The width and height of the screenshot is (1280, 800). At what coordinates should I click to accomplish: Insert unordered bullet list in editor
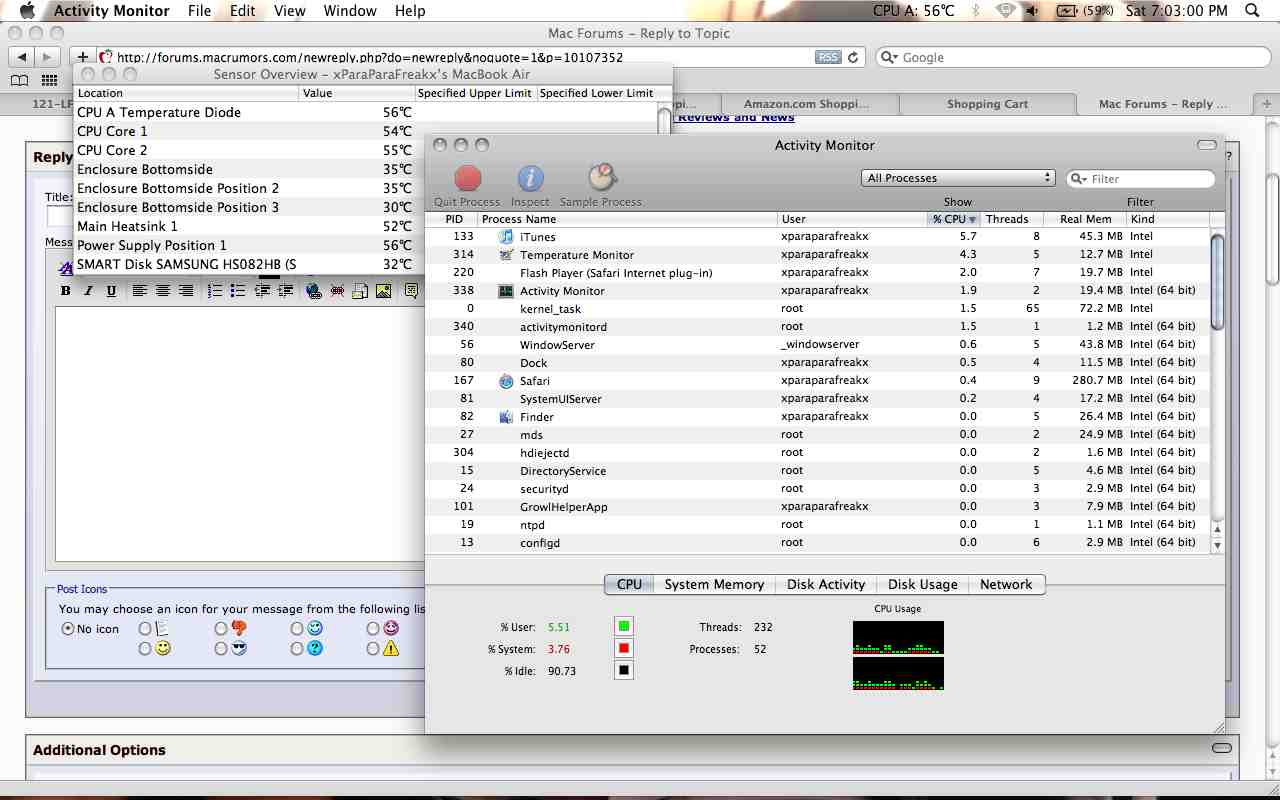(x=238, y=291)
